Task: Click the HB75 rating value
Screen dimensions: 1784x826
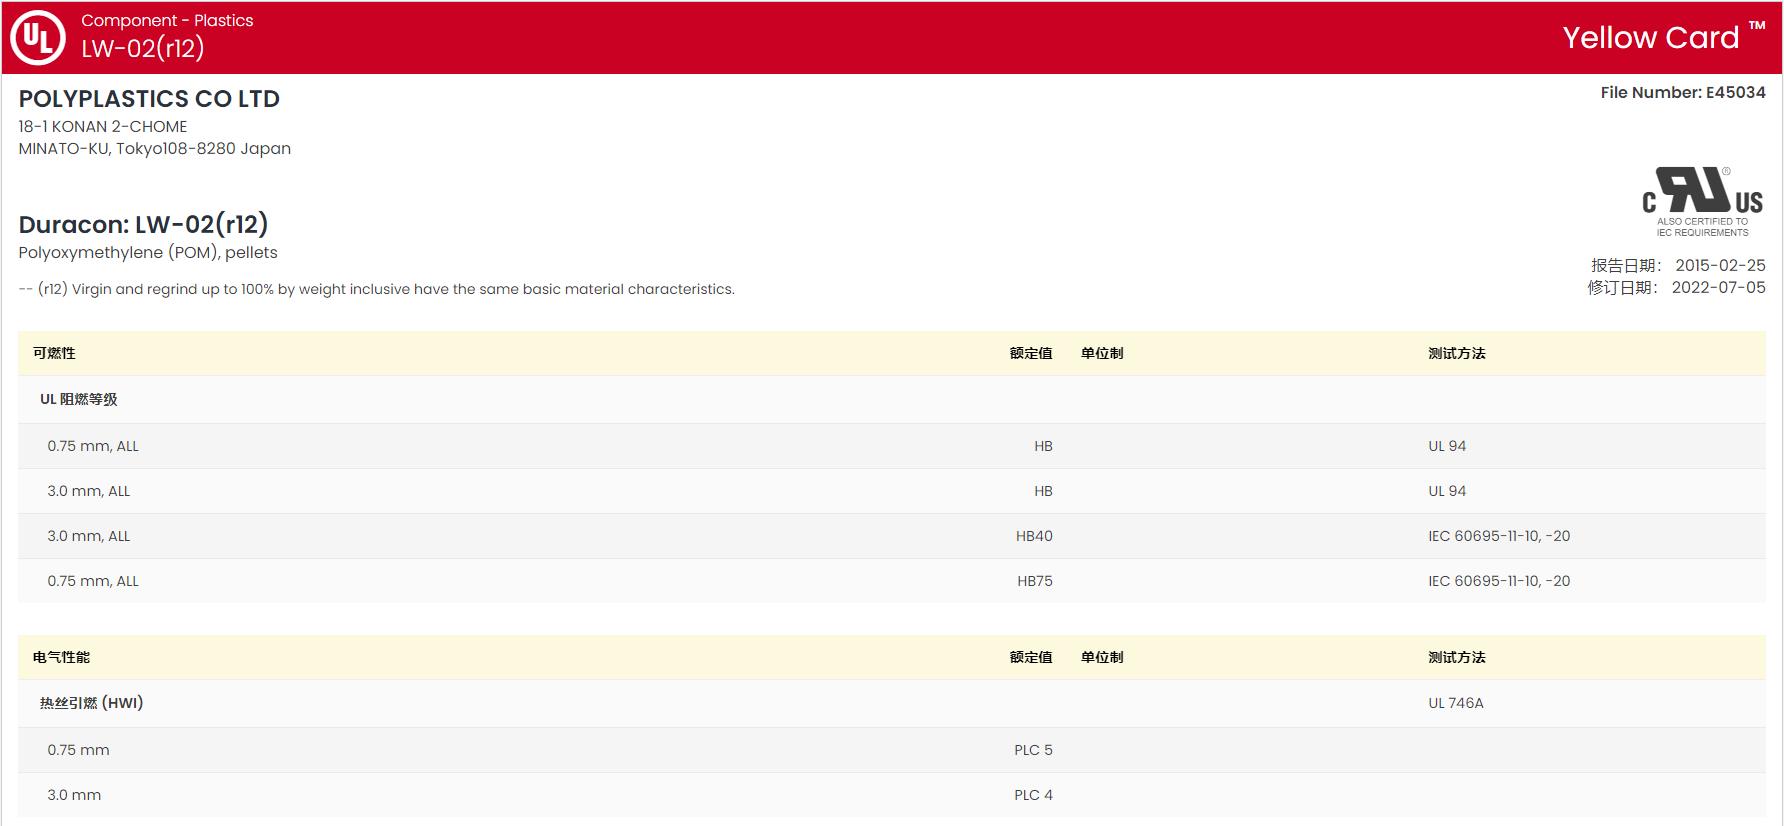Action: point(1035,581)
